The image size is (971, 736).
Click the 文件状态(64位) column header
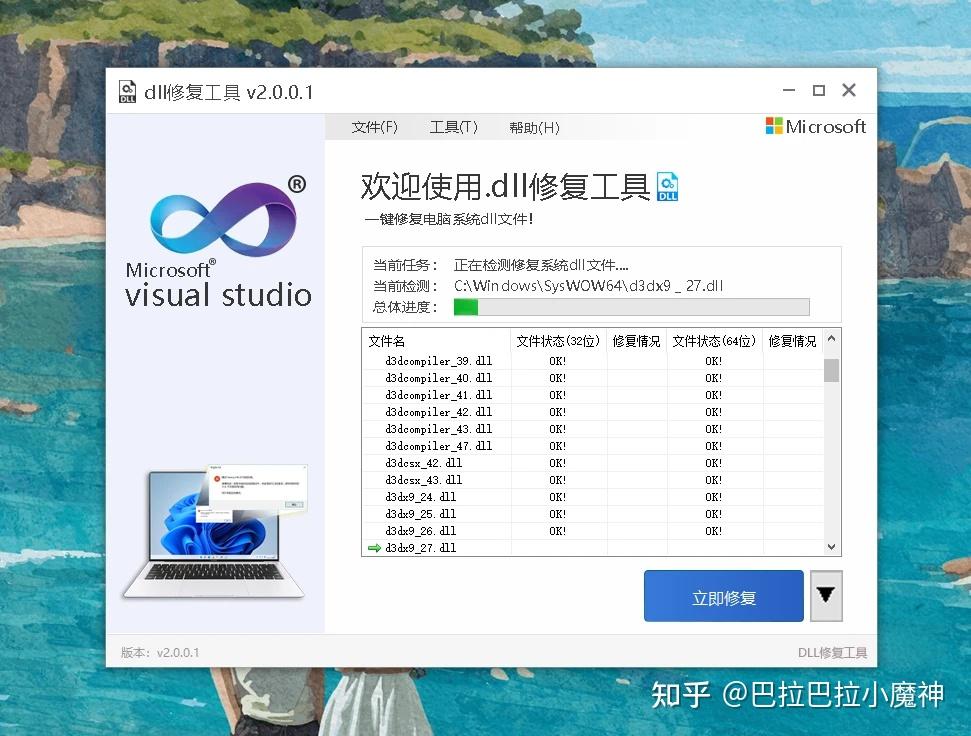point(713,341)
